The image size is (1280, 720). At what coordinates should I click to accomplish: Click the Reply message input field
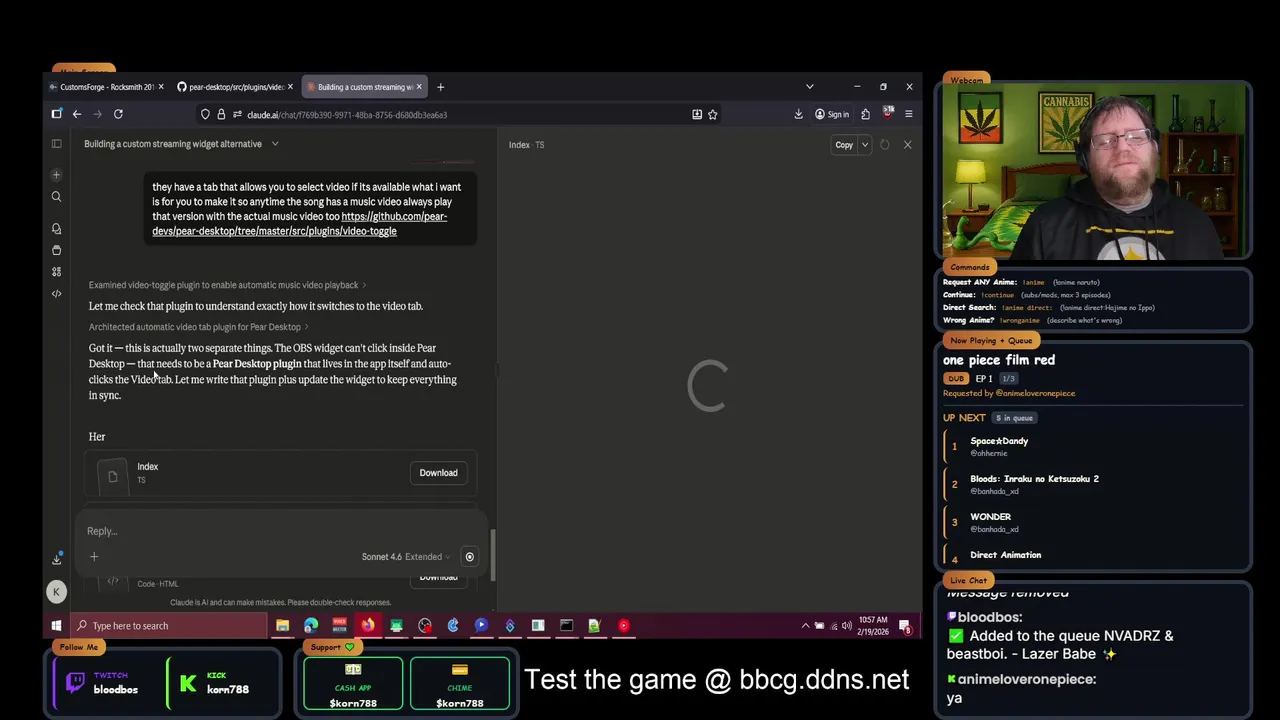click(x=280, y=531)
